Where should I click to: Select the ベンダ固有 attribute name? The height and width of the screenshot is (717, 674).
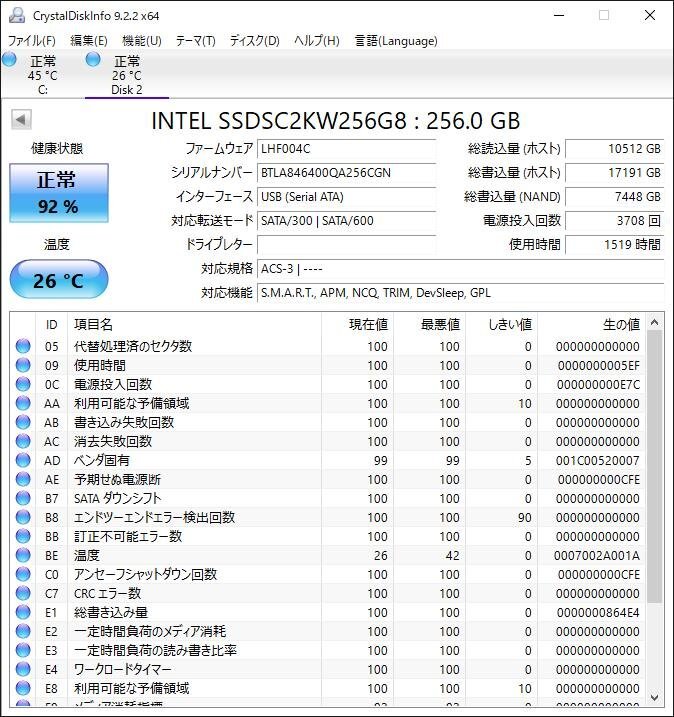click(x=102, y=460)
